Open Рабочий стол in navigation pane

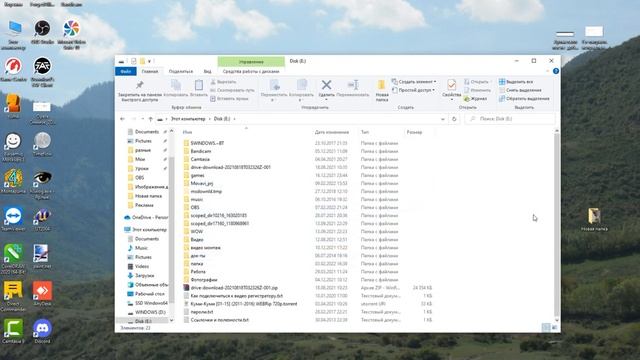pos(149,294)
